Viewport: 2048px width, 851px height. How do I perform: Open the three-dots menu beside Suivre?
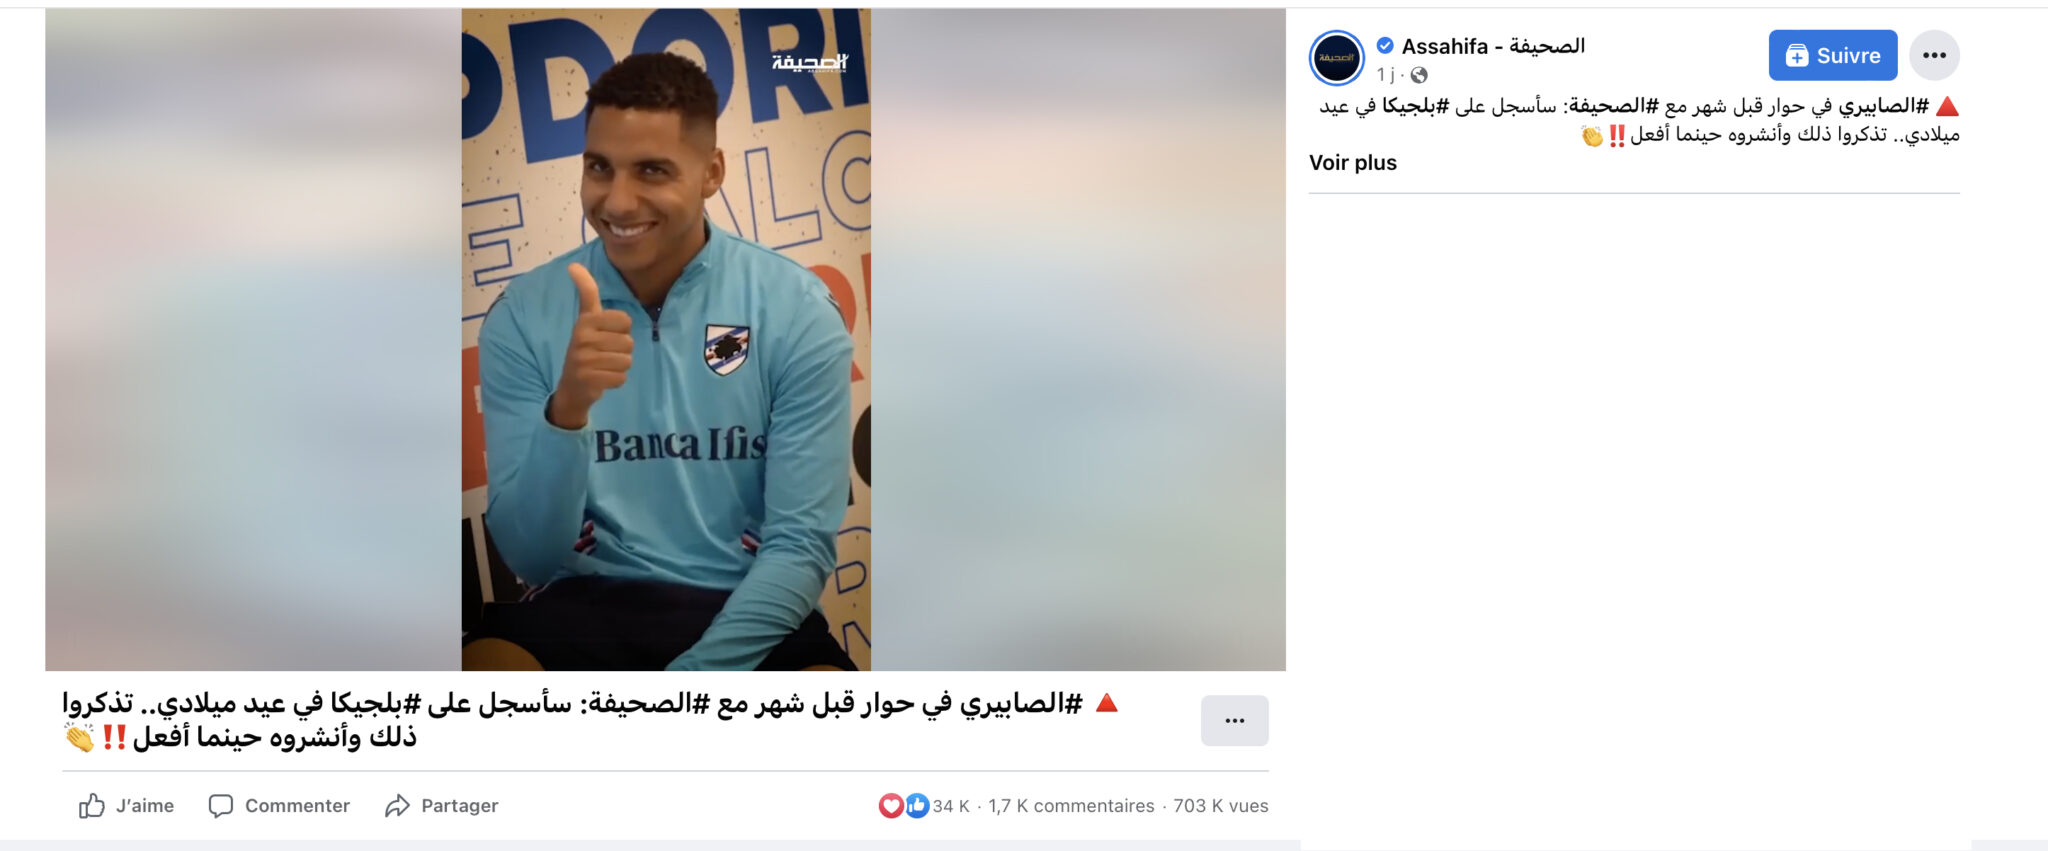(1934, 55)
